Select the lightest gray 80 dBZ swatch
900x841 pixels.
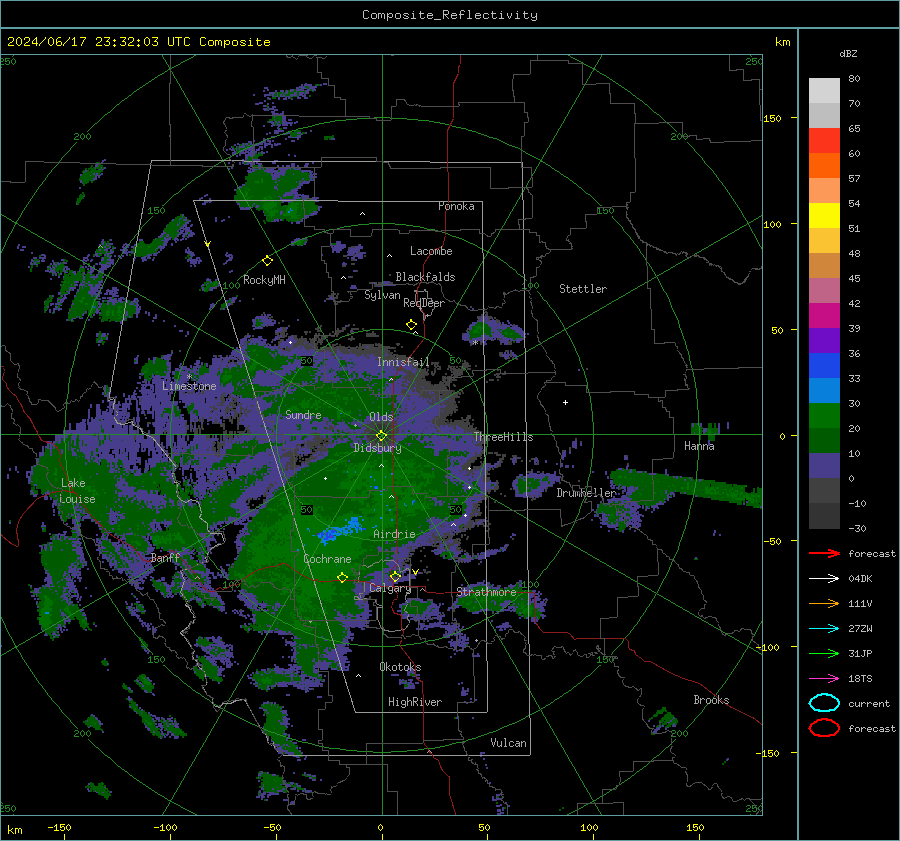(824, 90)
